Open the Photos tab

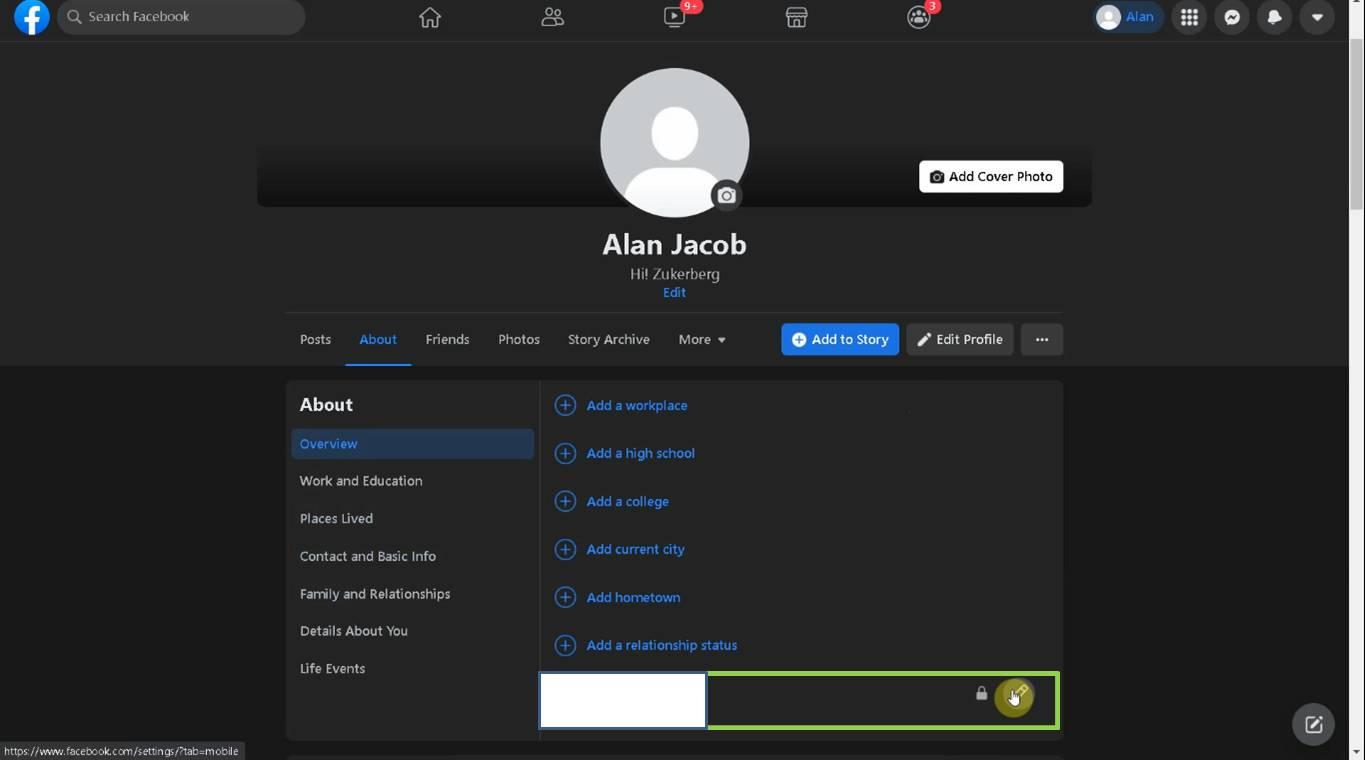[519, 339]
